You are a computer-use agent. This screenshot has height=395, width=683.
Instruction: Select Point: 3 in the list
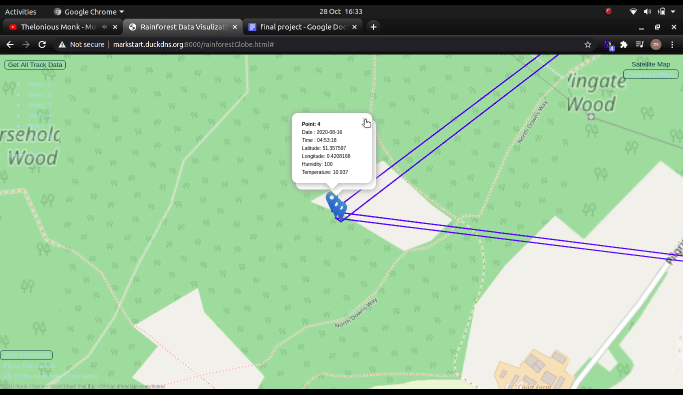tap(40, 105)
